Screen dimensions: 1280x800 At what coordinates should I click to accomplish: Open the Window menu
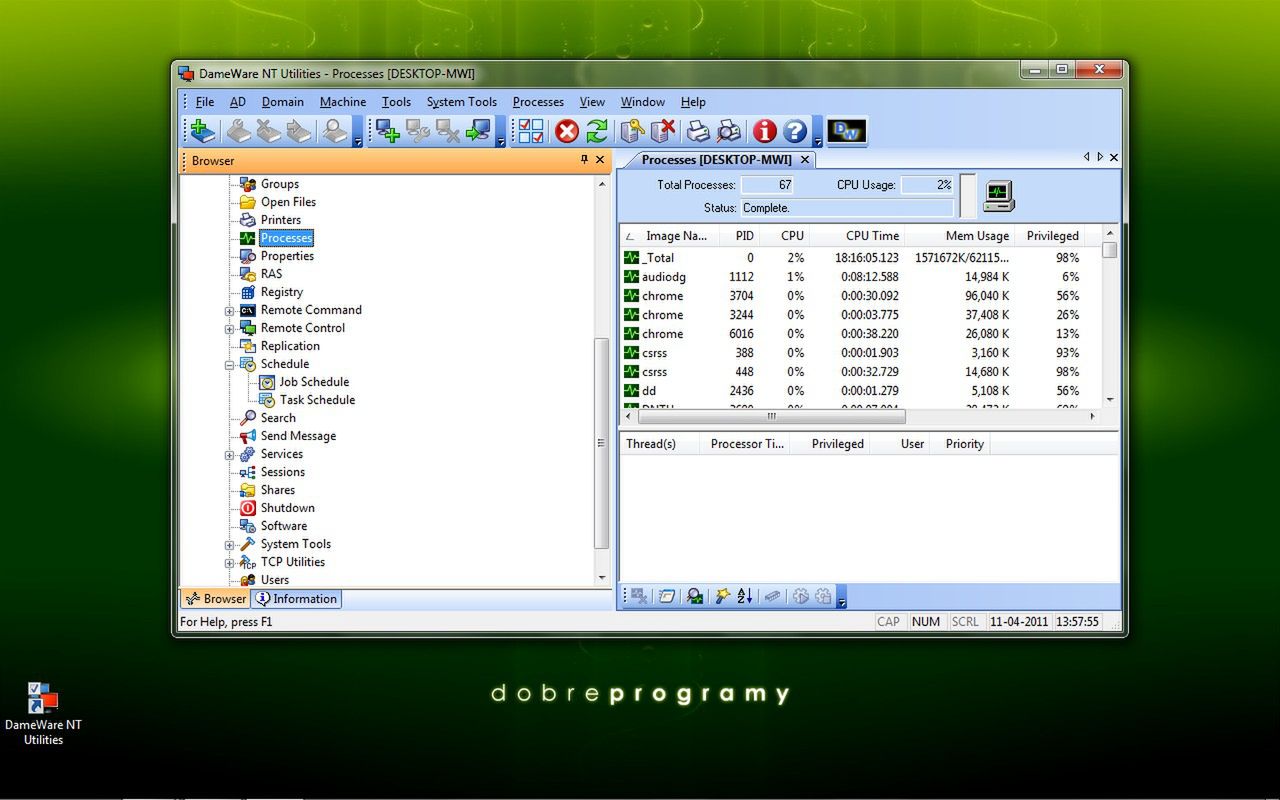(x=643, y=102)
